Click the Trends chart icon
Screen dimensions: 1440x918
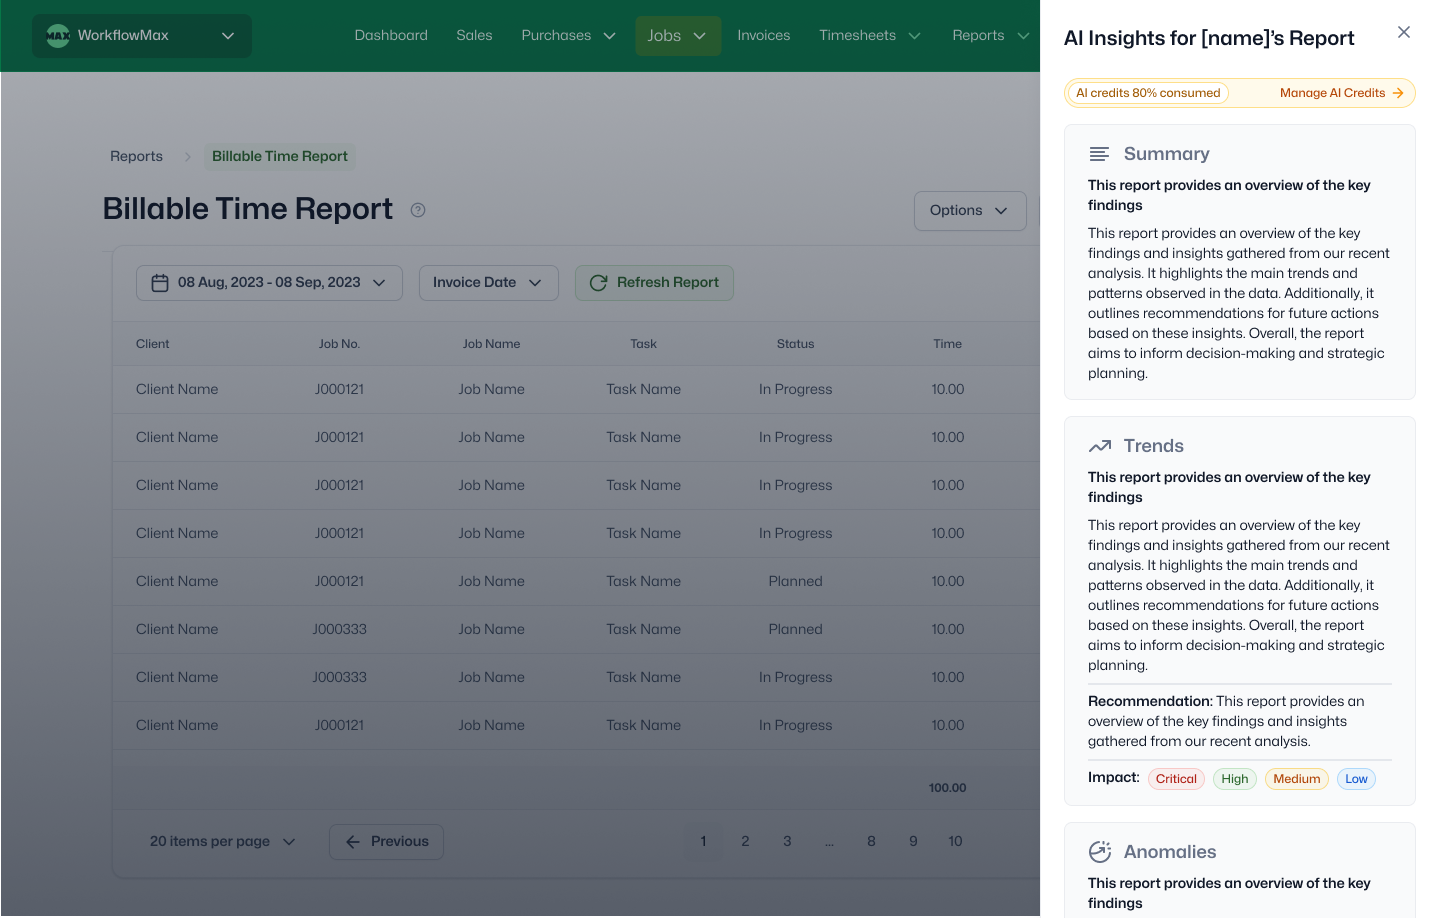point(1100,446)
